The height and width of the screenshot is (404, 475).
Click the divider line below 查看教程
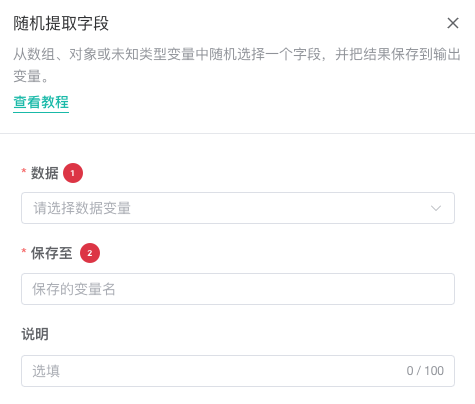(237, 133)
